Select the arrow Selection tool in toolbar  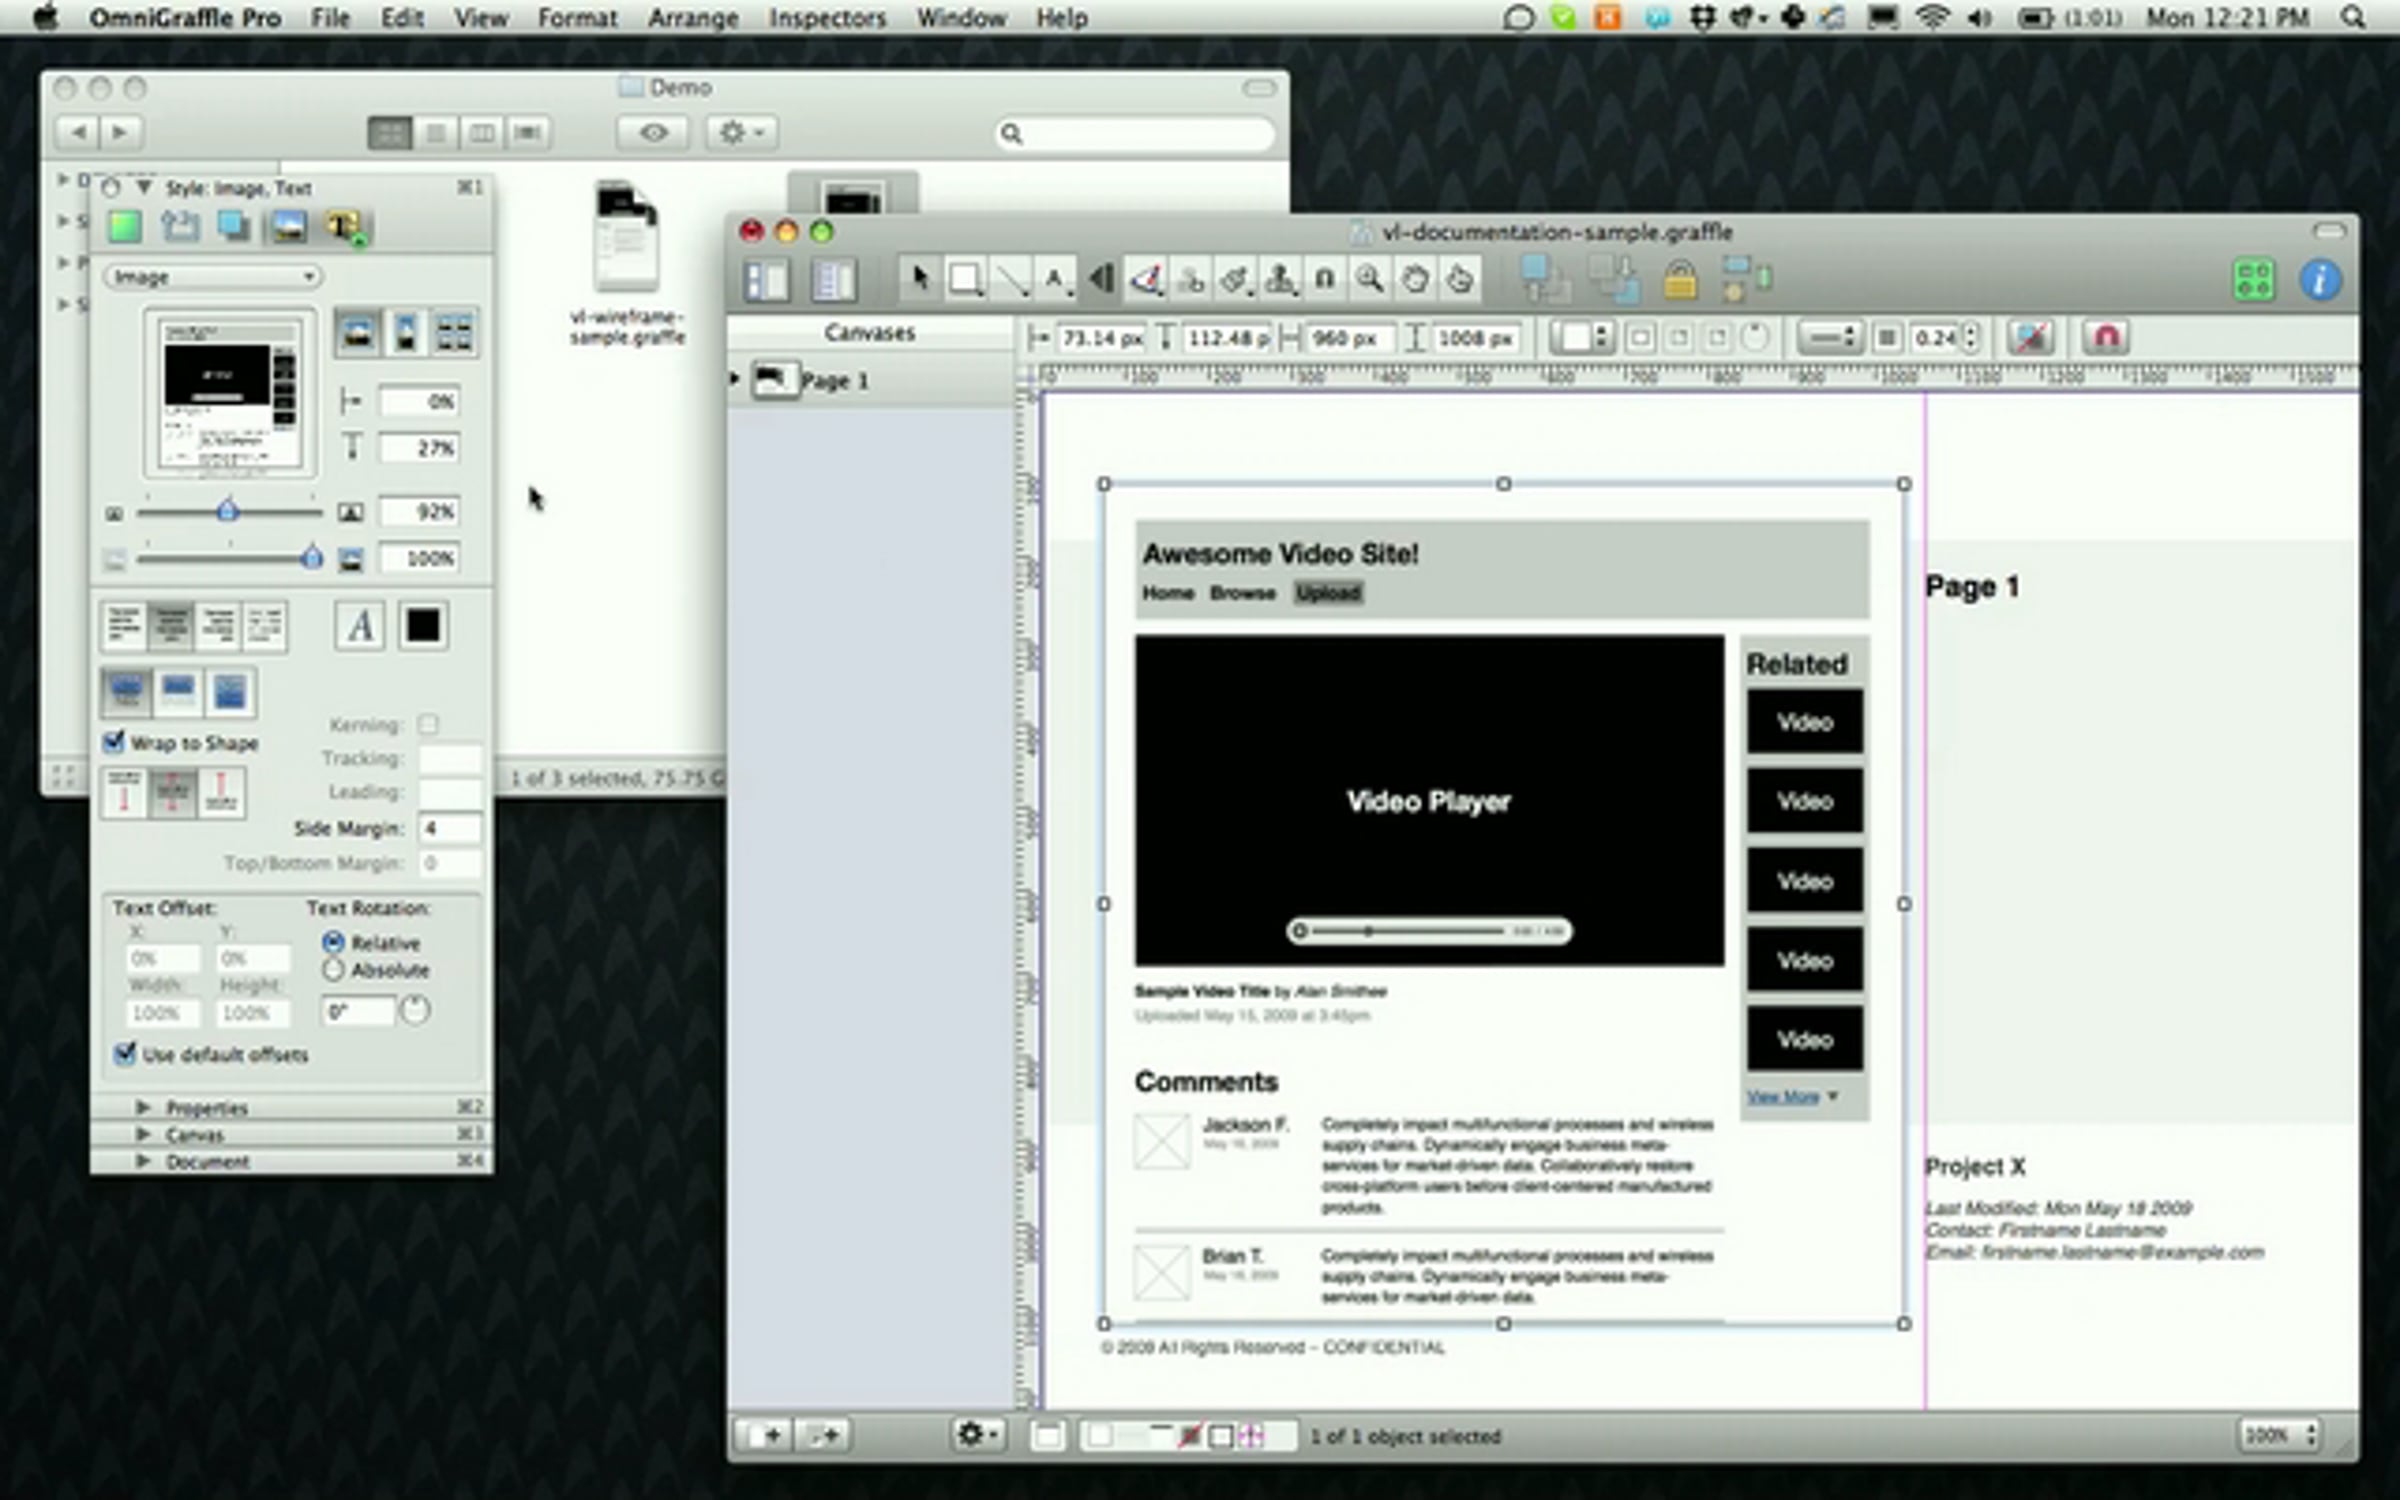coord(920,279)
